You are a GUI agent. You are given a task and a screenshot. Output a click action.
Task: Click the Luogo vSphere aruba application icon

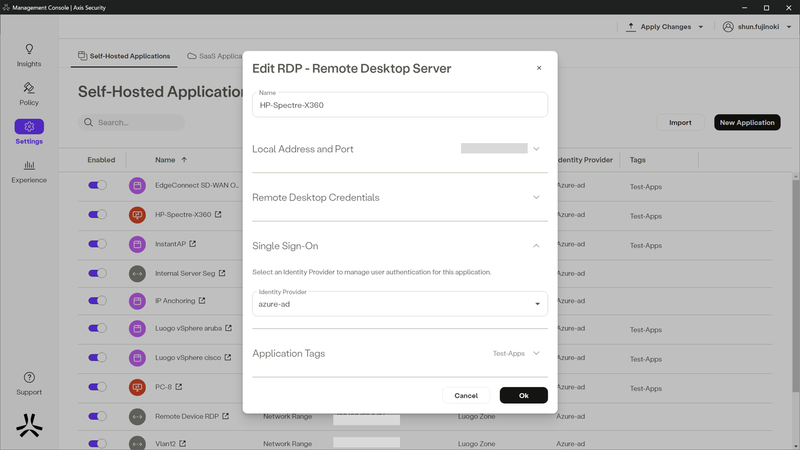[137, 329]
